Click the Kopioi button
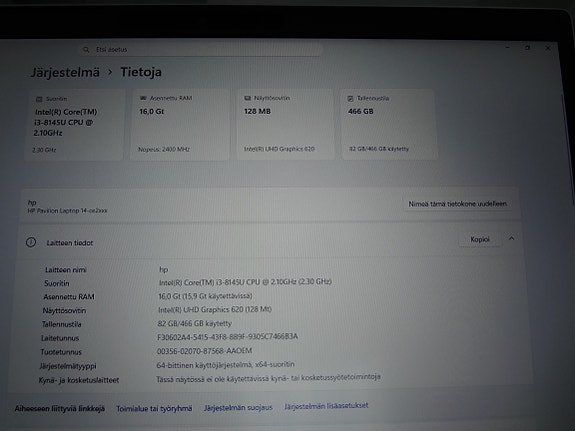Viewport: 575px width, 431px height. tap(480, 240)
